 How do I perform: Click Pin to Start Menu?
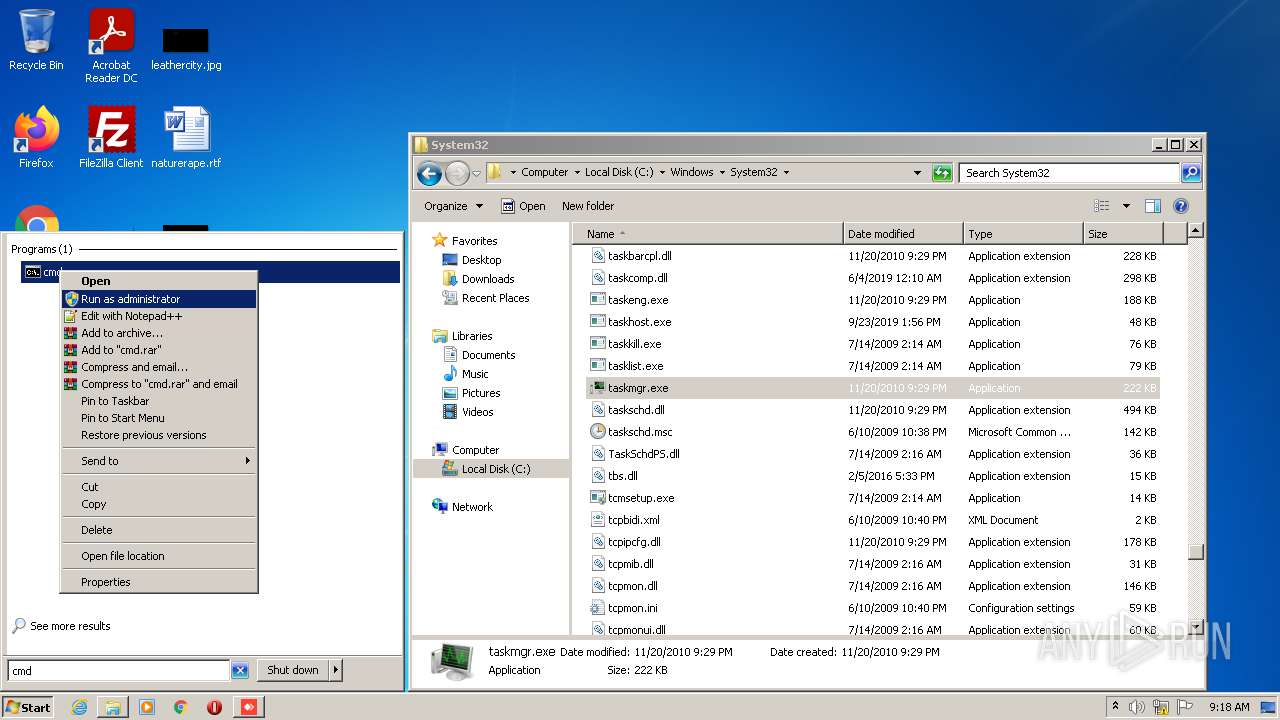[158, 418]
